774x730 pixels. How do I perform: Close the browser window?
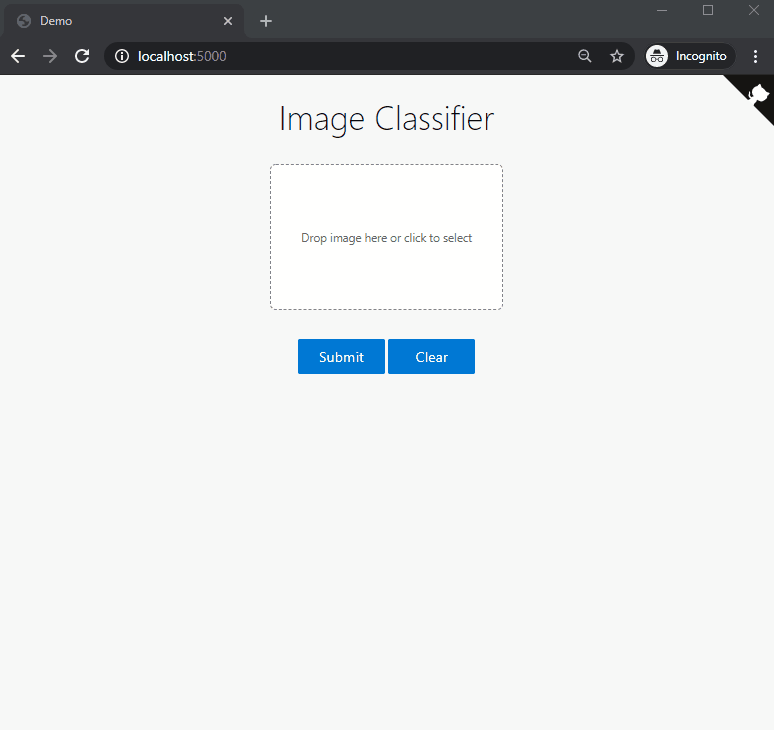[754, 10]
